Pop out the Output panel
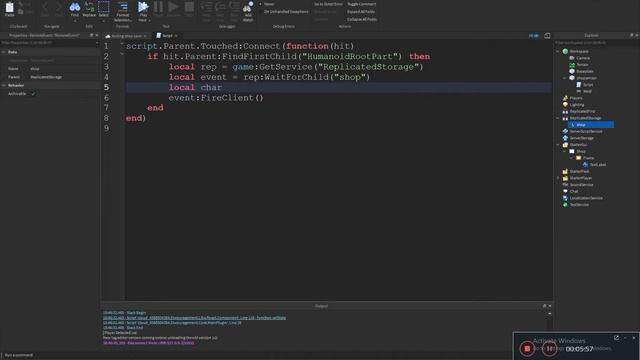Screen dimensions: 640x360 (544, 306)
